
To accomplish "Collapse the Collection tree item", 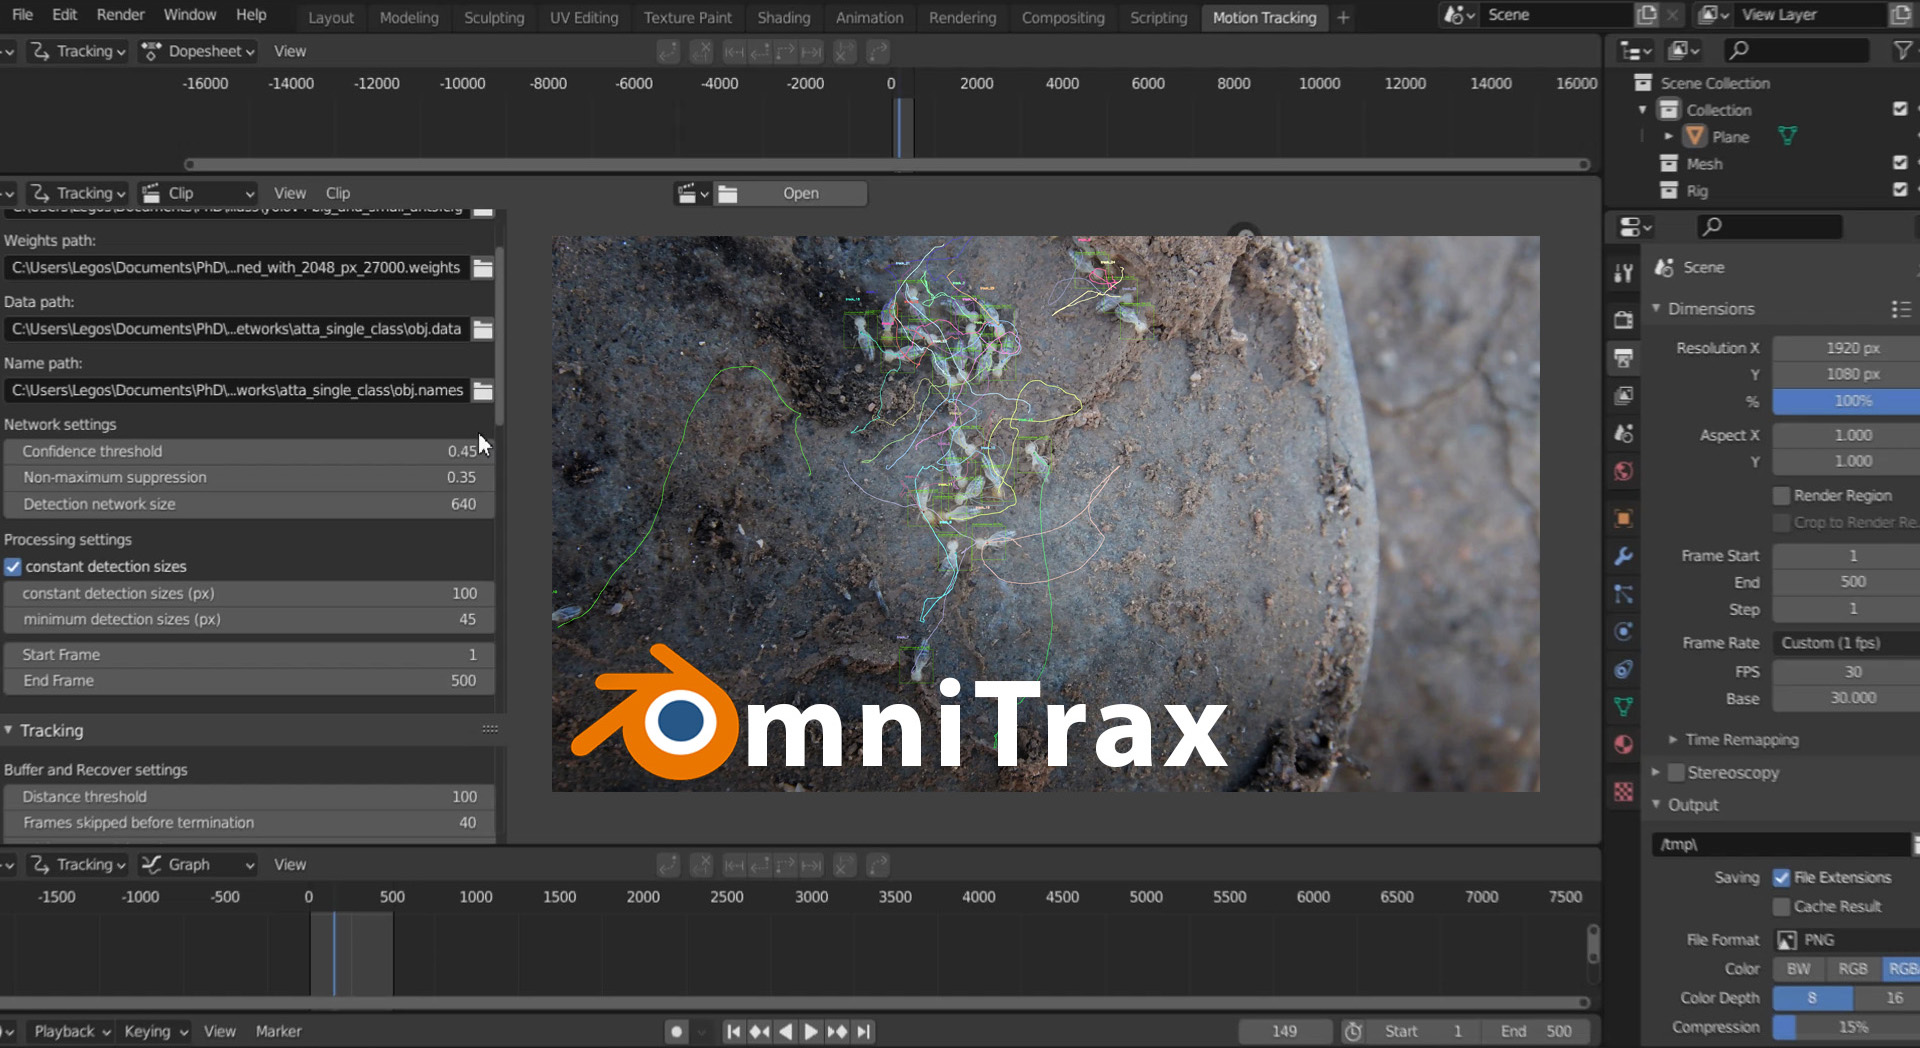I will pyautogui.click(x=1642, y=110).
